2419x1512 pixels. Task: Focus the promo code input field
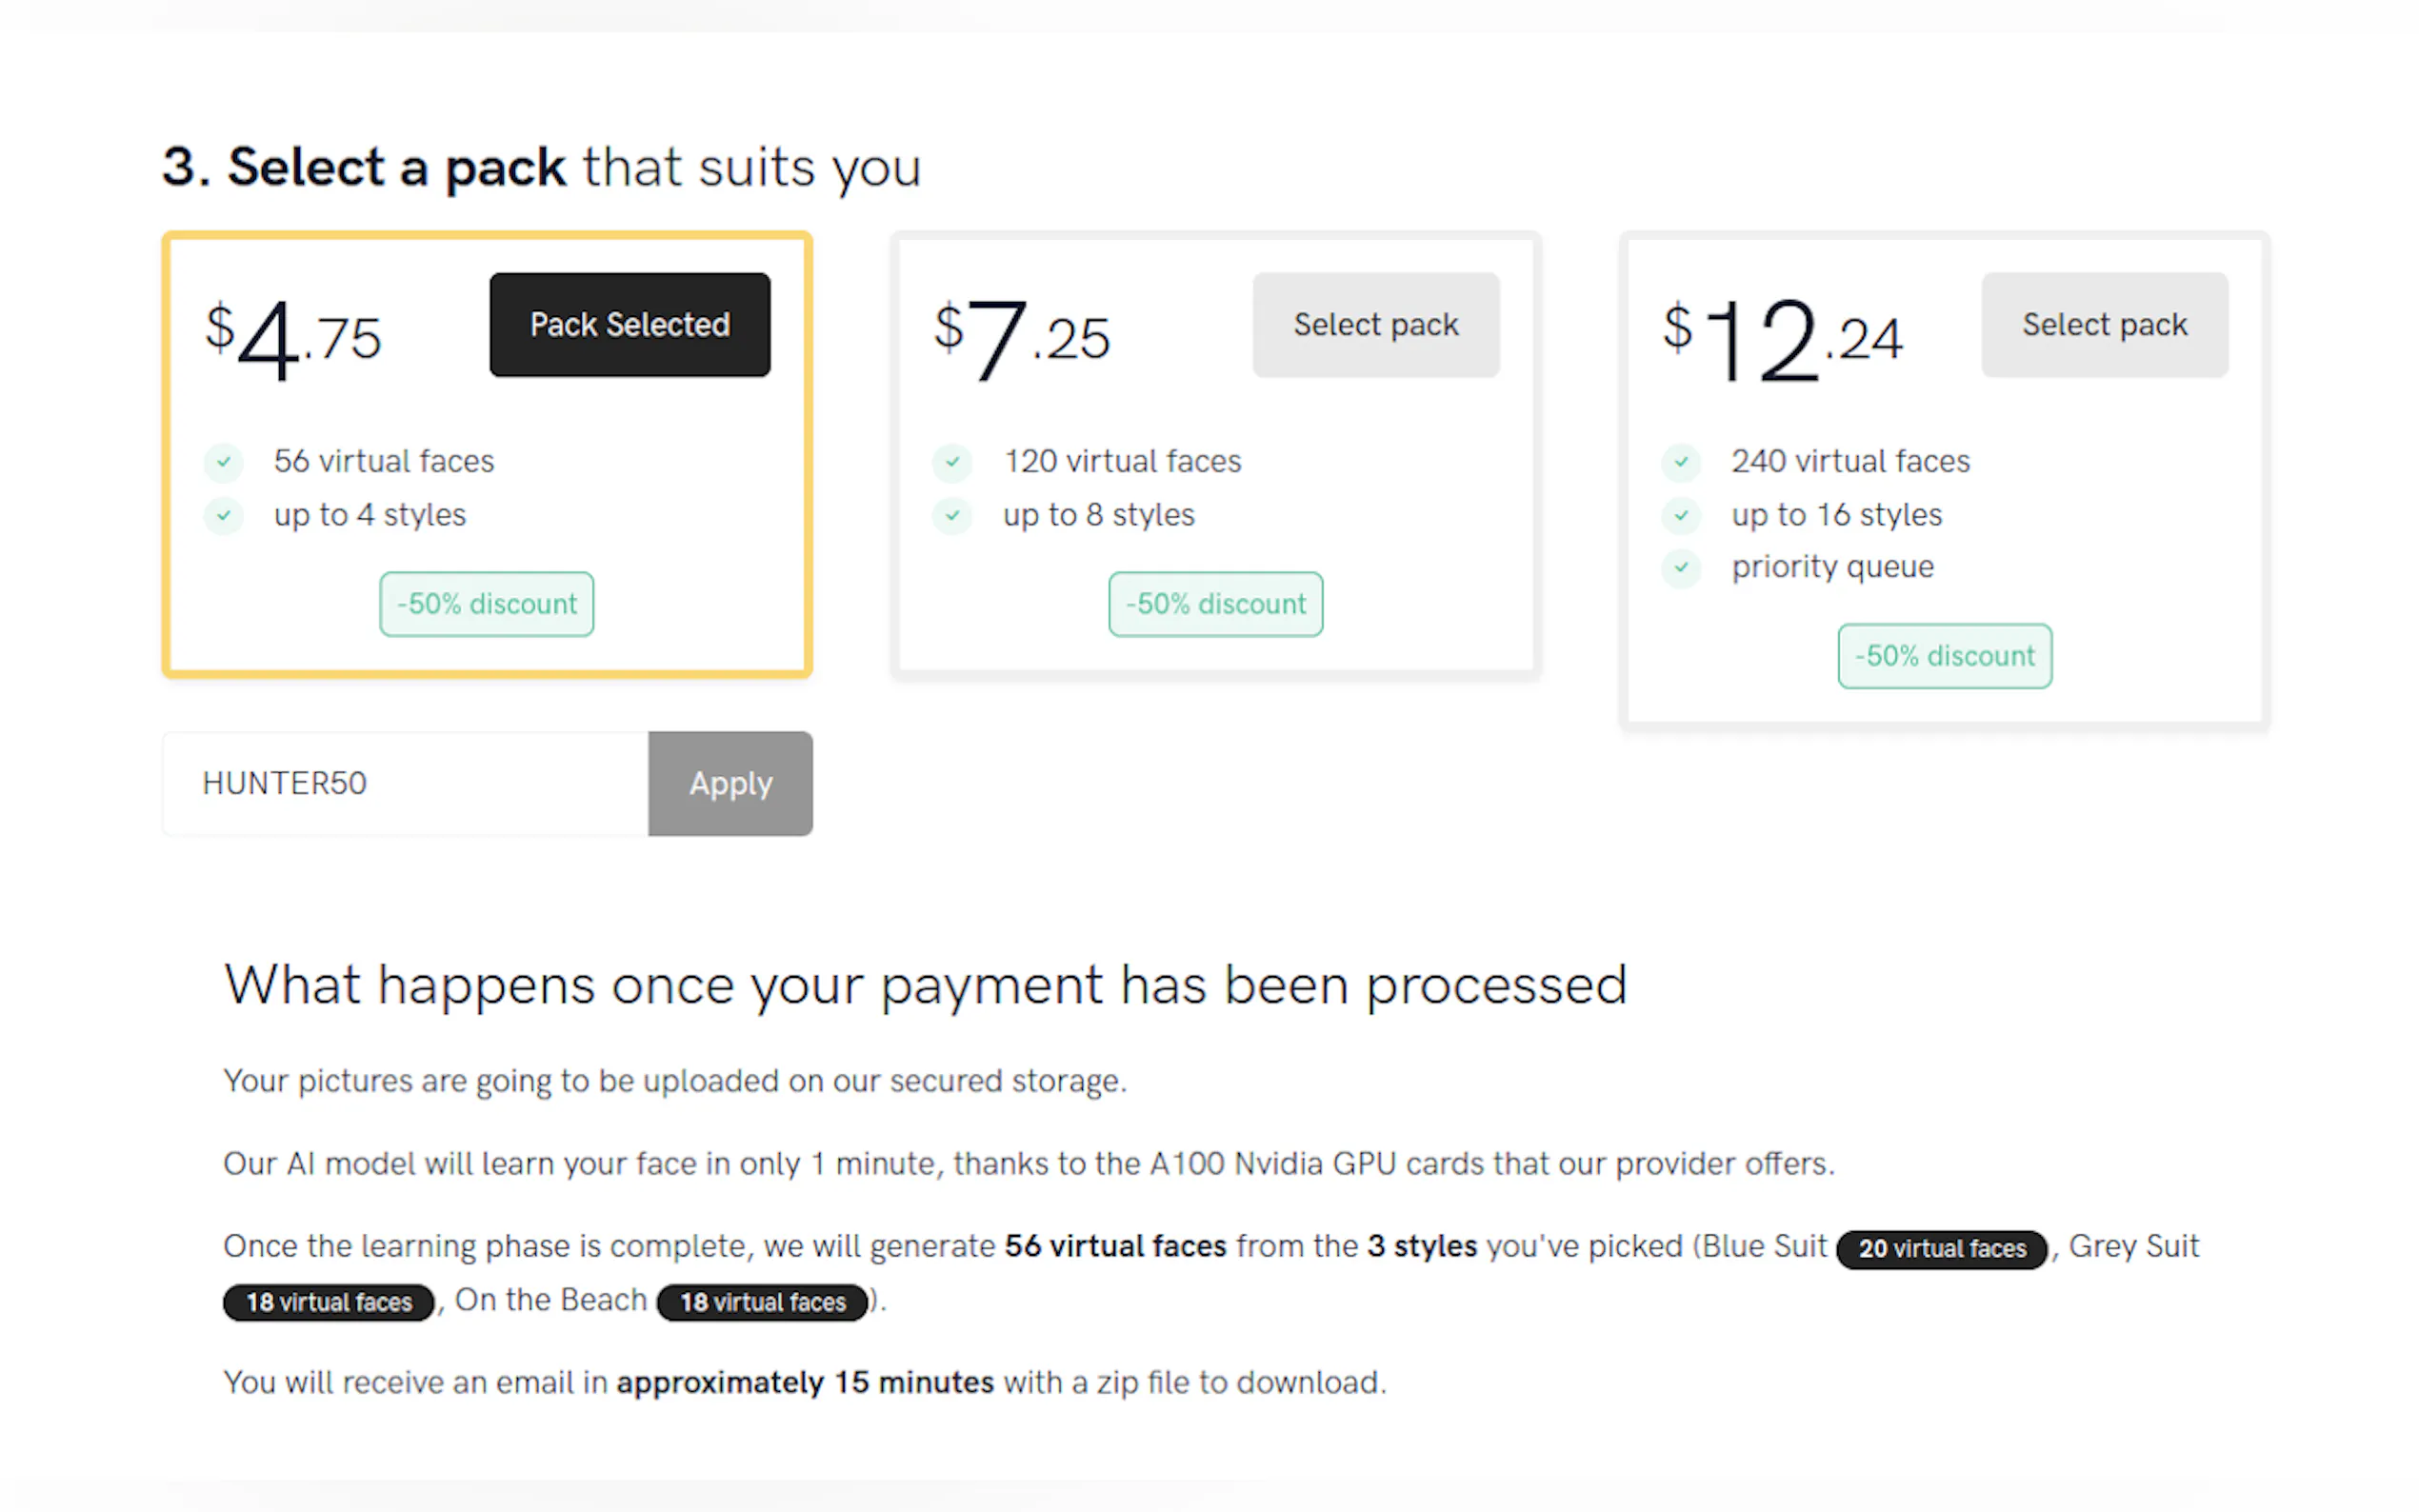tap(405, 783)
